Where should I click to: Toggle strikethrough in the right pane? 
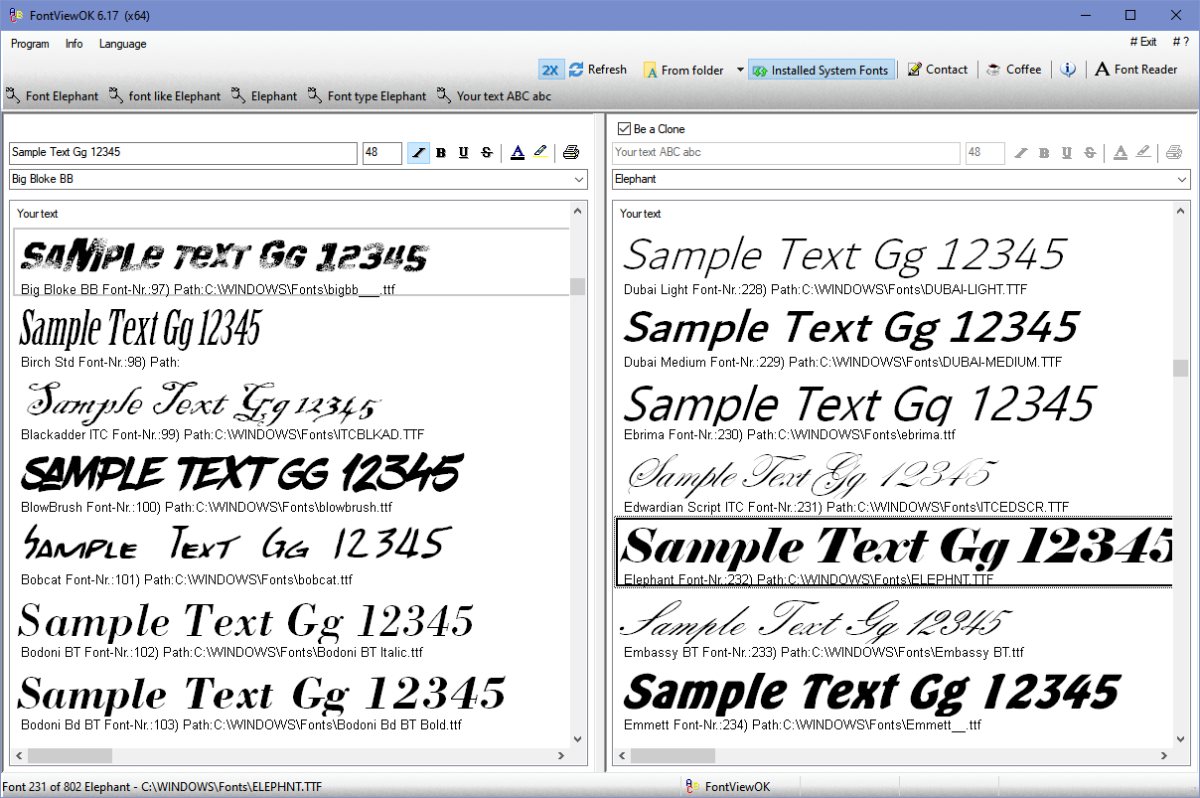1089,153
